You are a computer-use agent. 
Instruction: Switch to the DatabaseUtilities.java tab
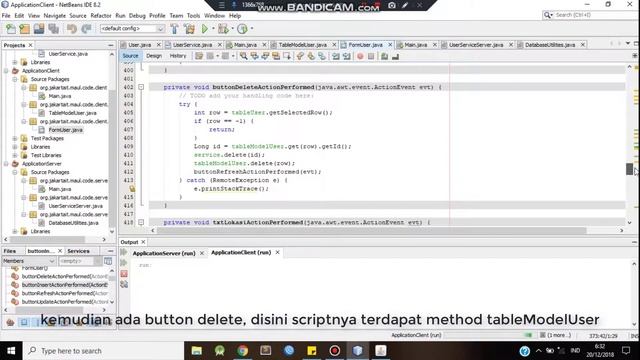click(x=550, y=45)
